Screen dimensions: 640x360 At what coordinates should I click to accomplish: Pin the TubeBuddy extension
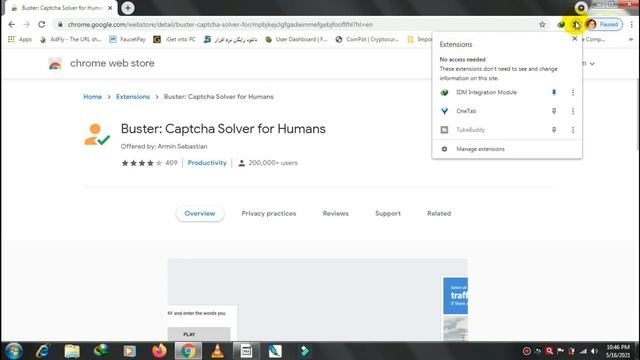pos(554,130)
